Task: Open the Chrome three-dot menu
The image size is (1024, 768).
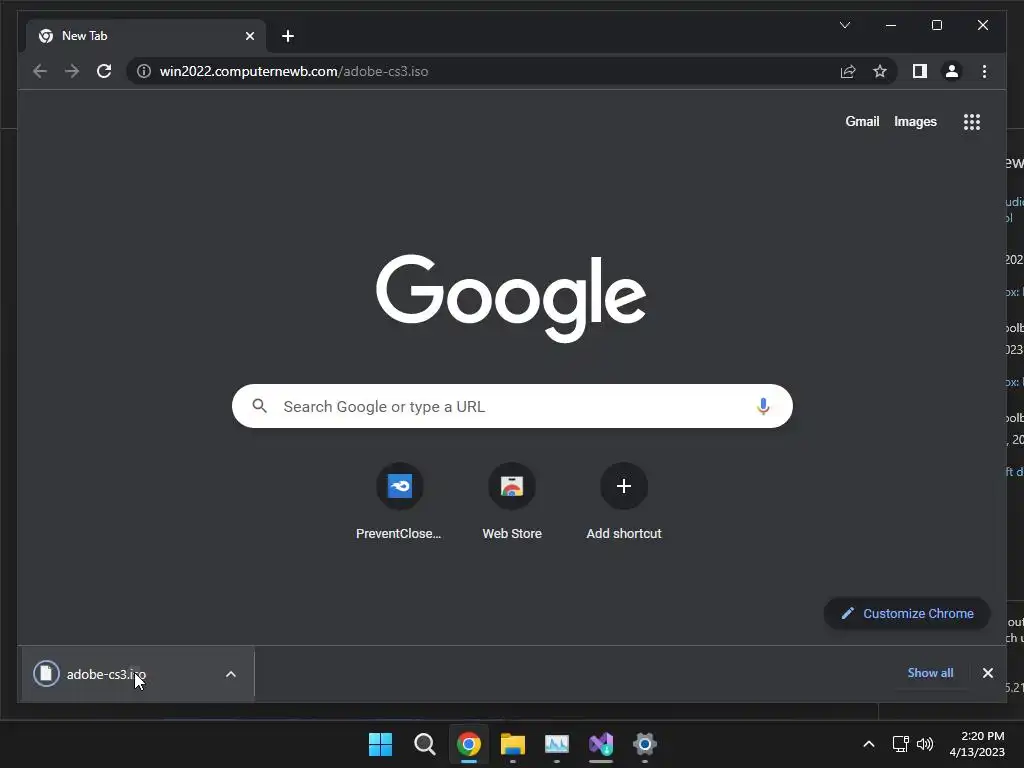Action: (984, 71)
